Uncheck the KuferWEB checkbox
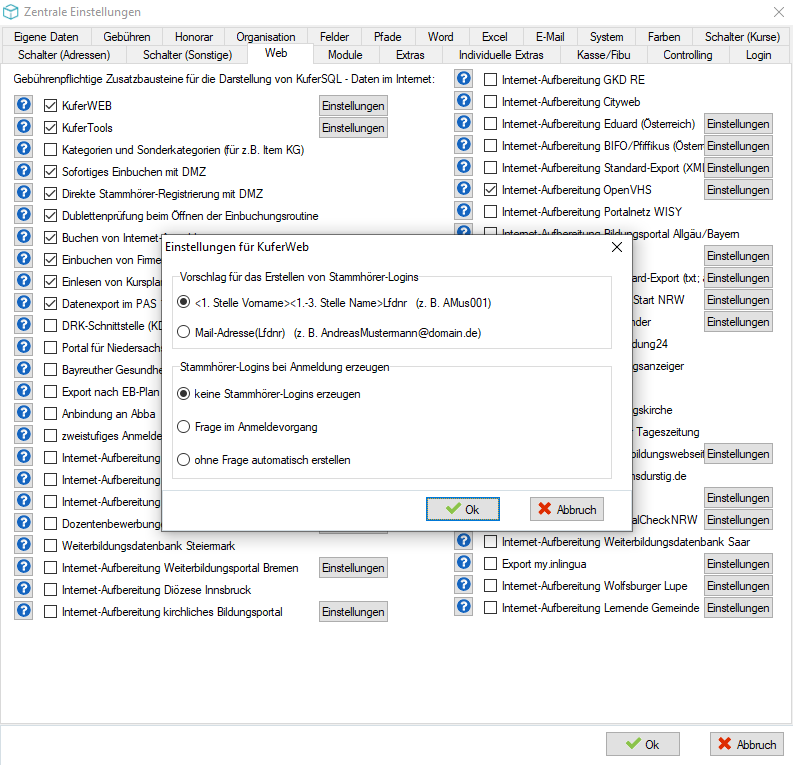793x765 pixels. pyautogui.click(x=50, y=106)
